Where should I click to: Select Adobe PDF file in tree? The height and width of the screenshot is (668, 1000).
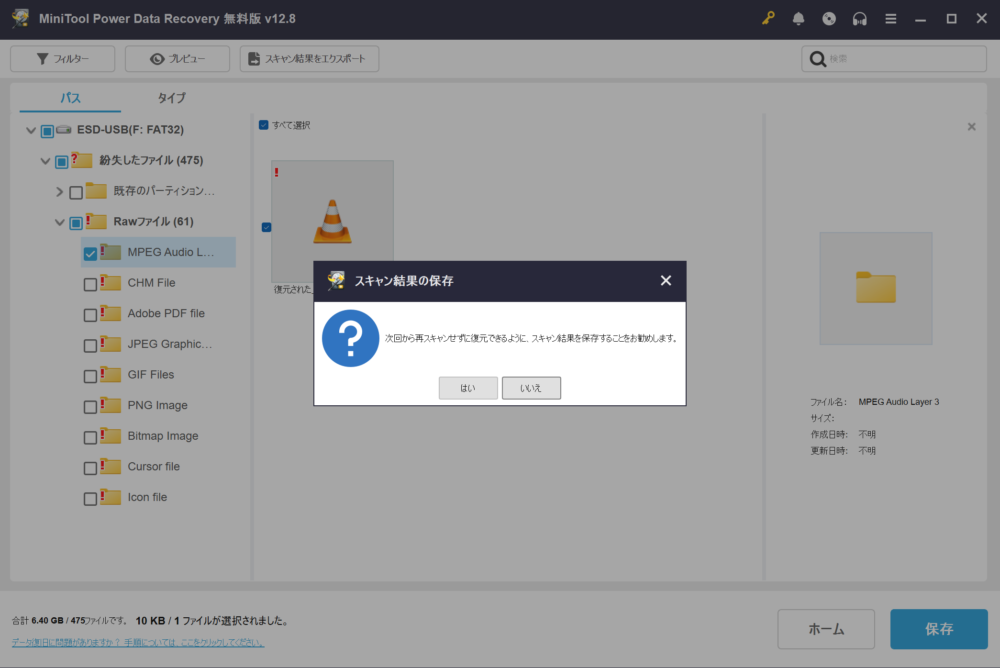pyautogui.click(x=166, y=314)
